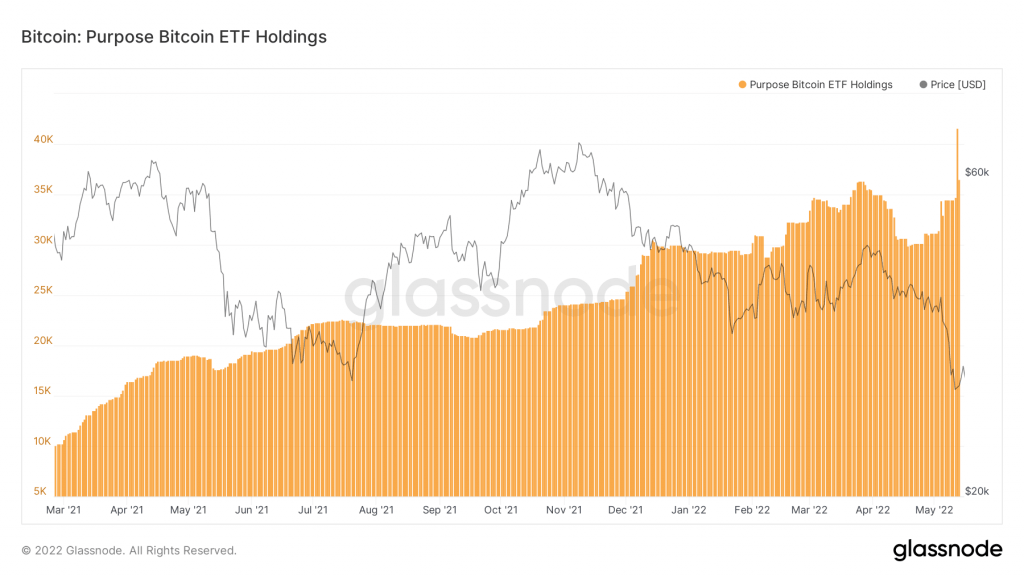The width and height of the screenshot is (1024, 576).
Task: Click the $20k right axis label
Action: coord(976,491)
